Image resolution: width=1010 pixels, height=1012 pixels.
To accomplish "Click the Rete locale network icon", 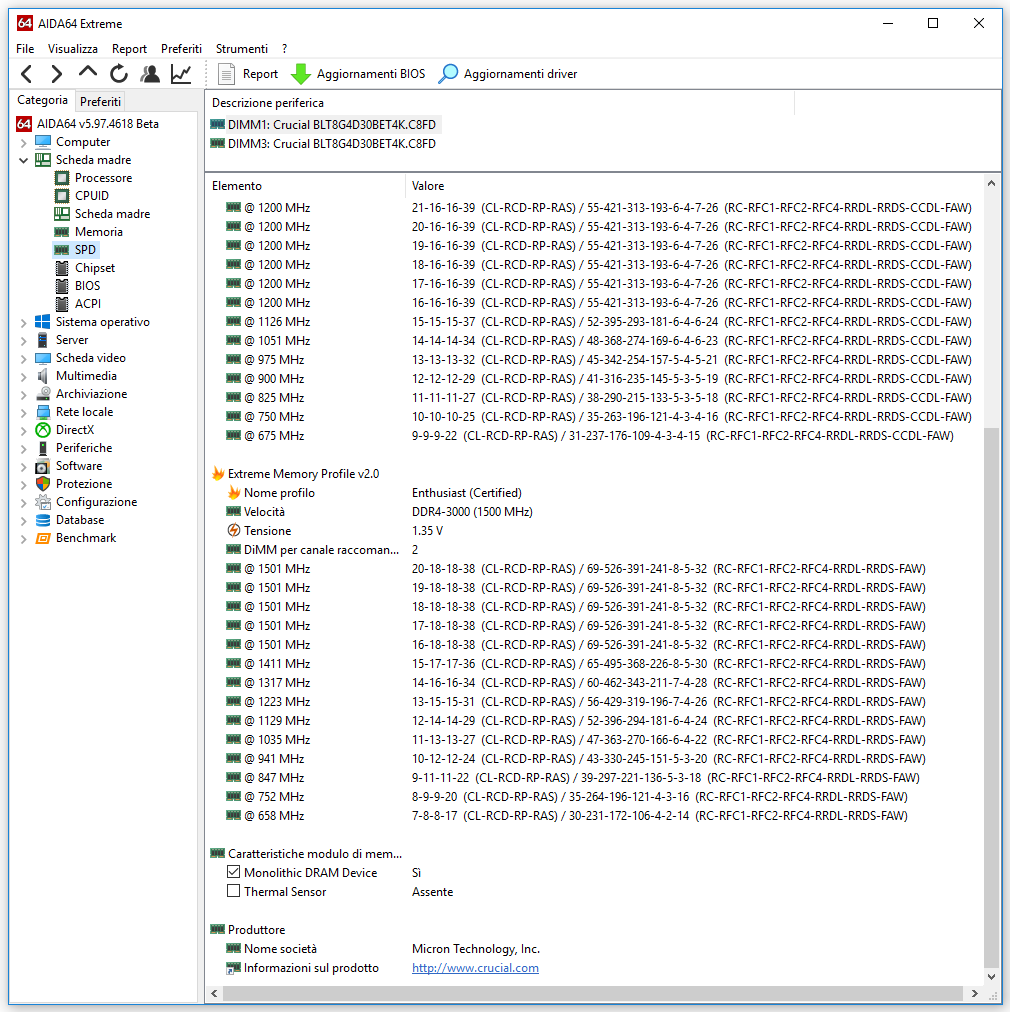I will [43, 412].
